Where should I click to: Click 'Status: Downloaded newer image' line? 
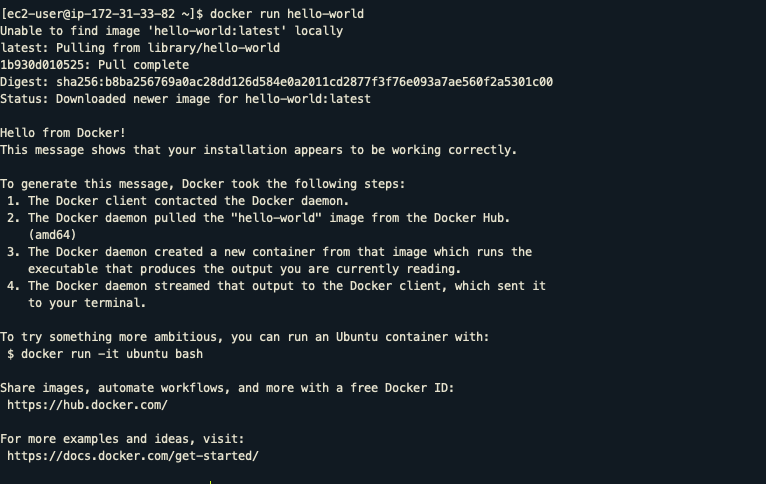(186, 99)
